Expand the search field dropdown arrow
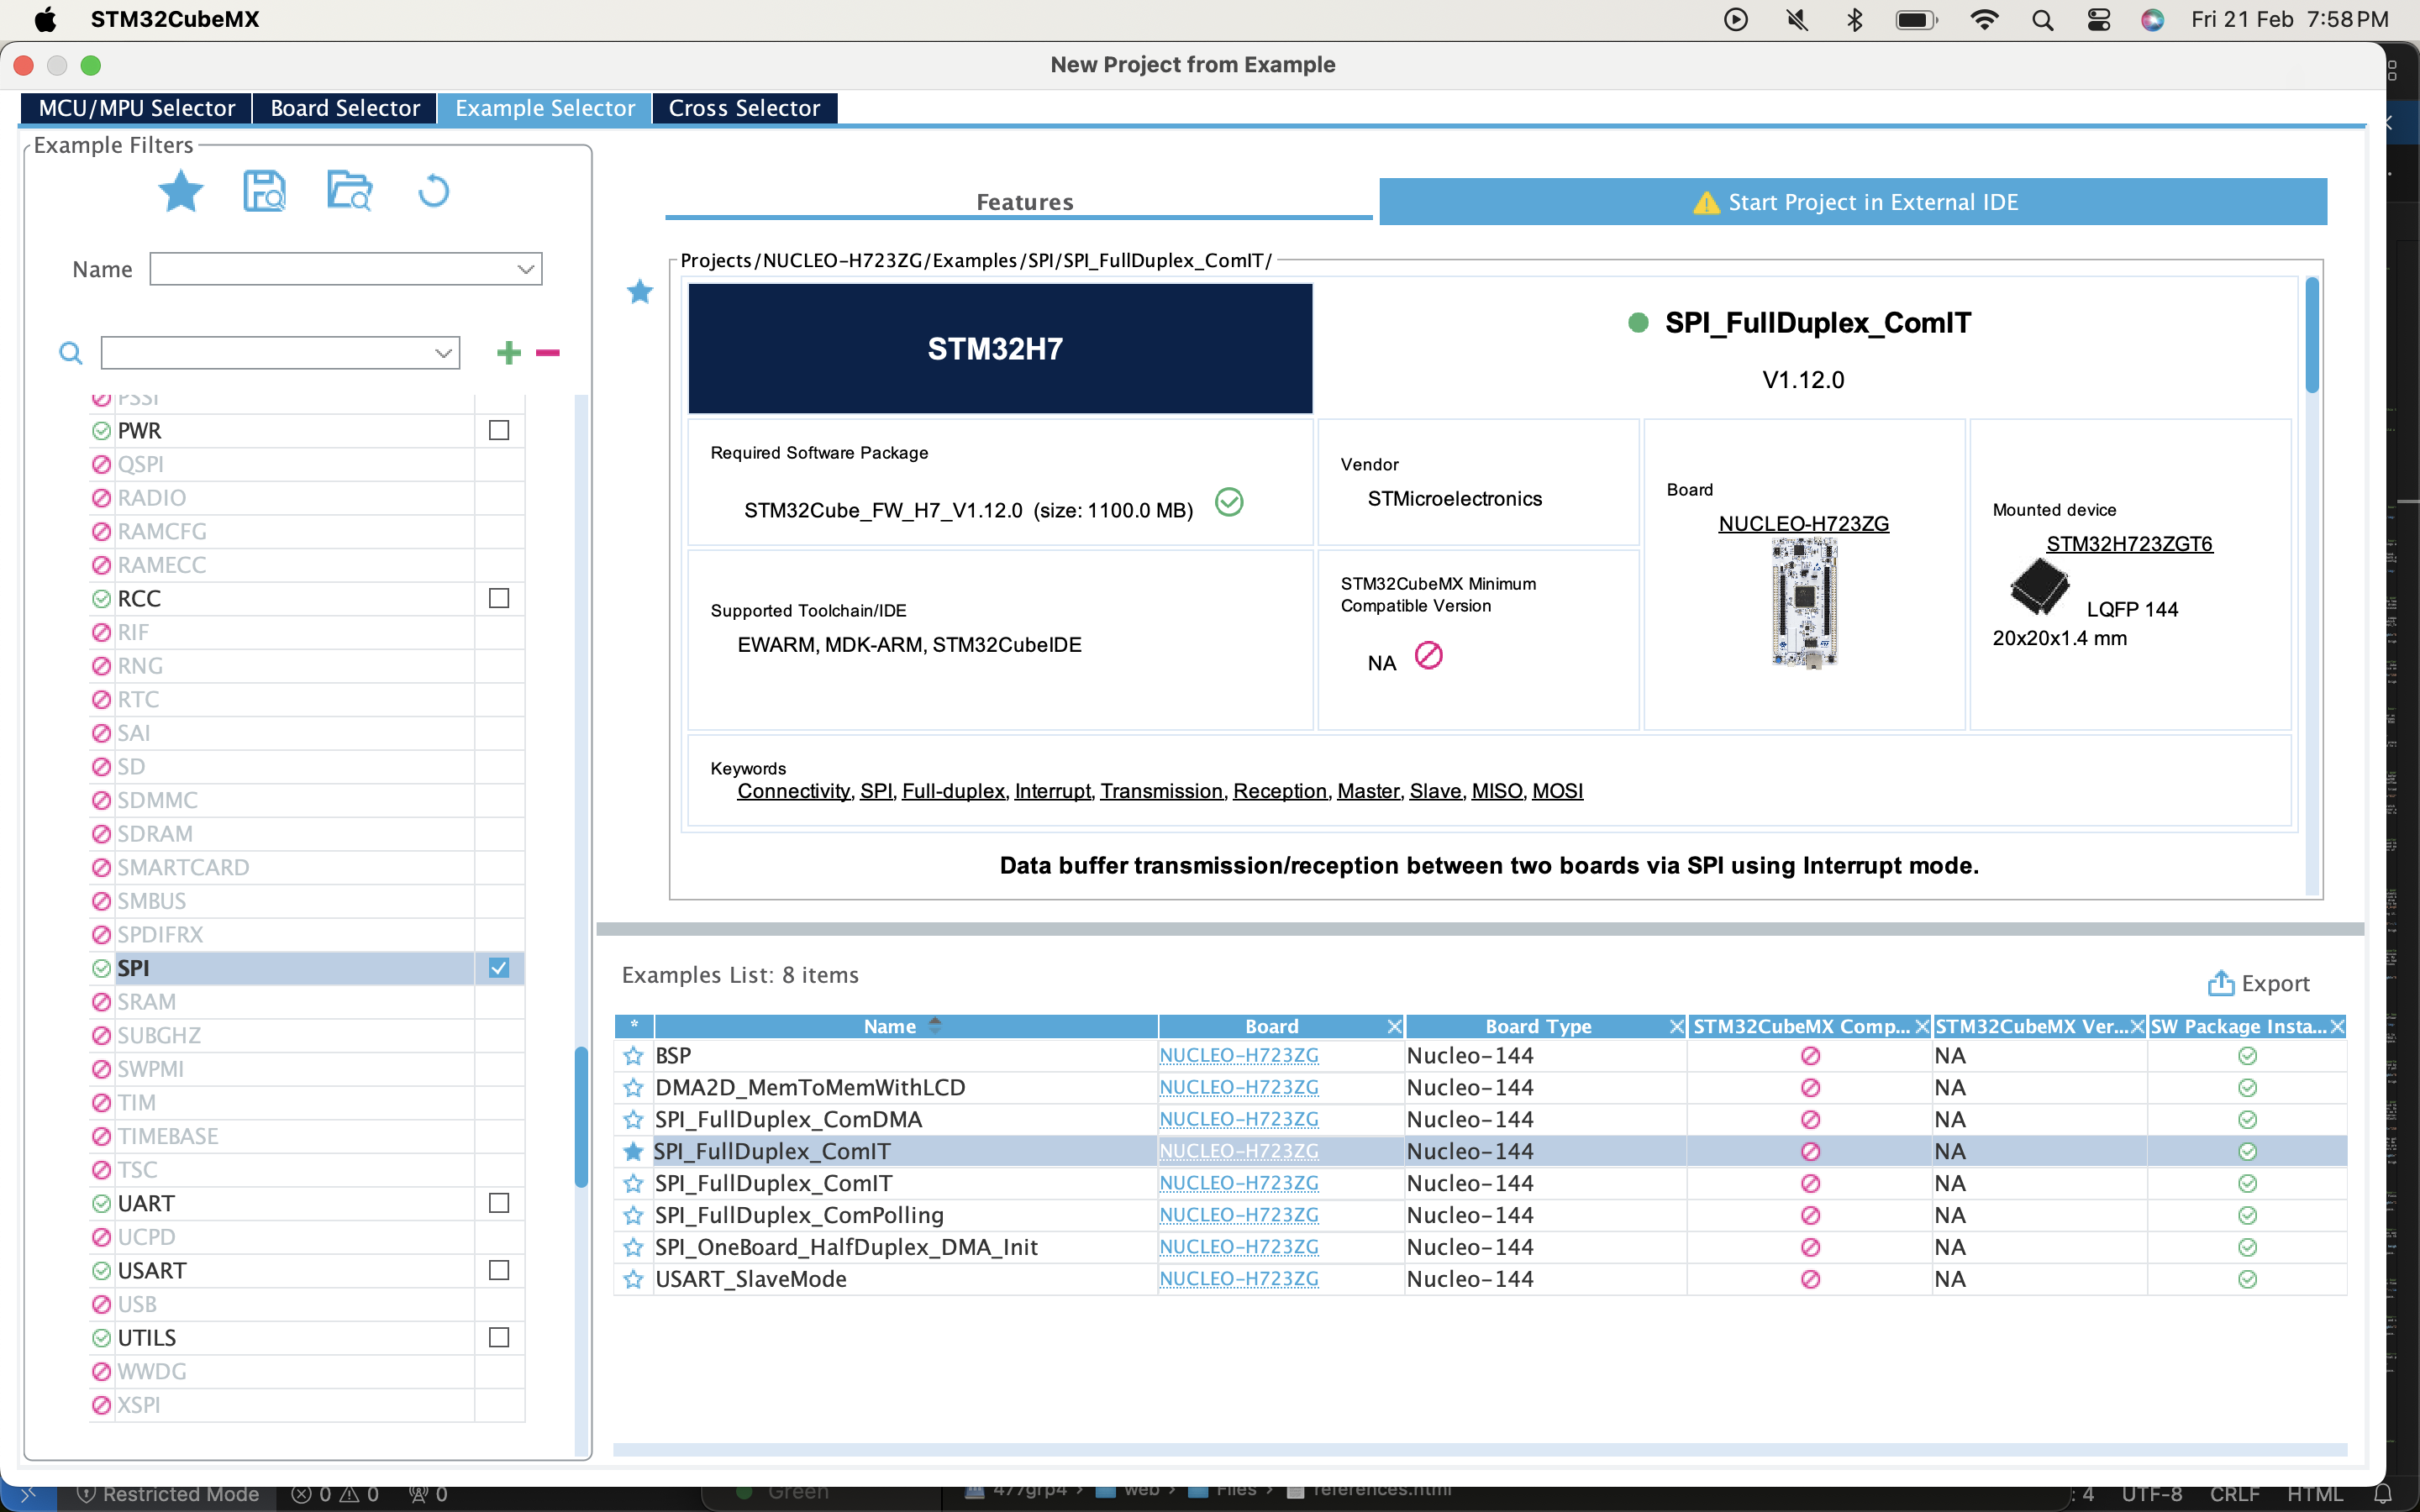This screenshot has width=2420, height=1512. 443,353
